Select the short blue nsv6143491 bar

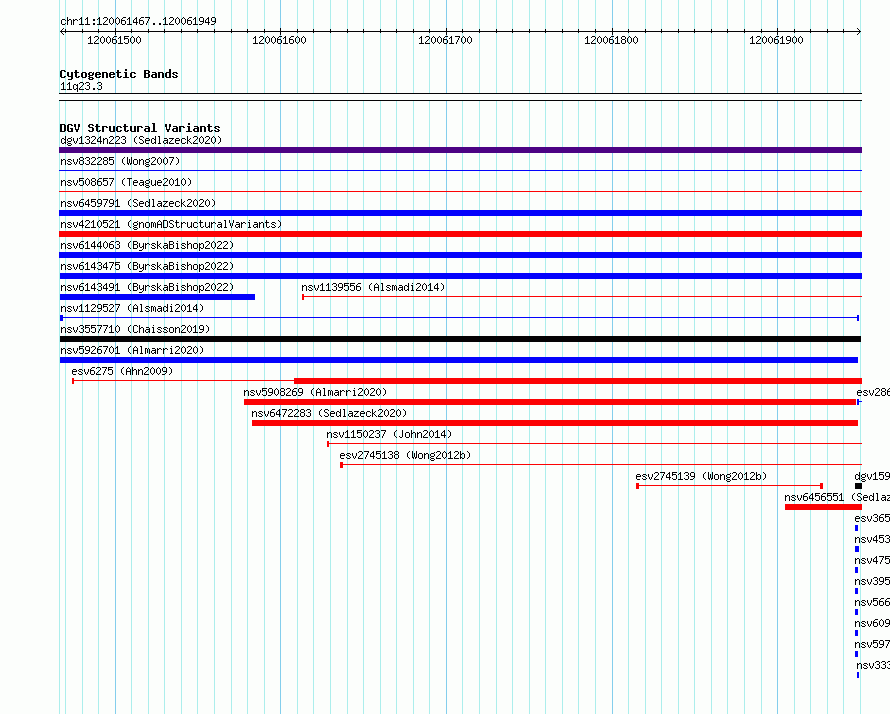click(x=157, y=297)
